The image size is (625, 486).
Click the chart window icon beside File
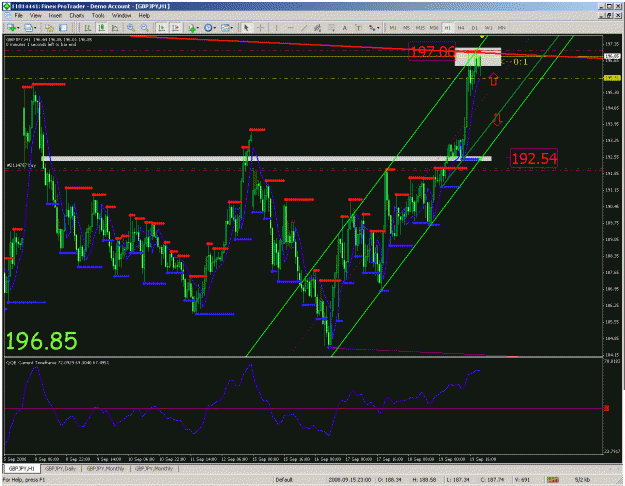click(7, 16)
